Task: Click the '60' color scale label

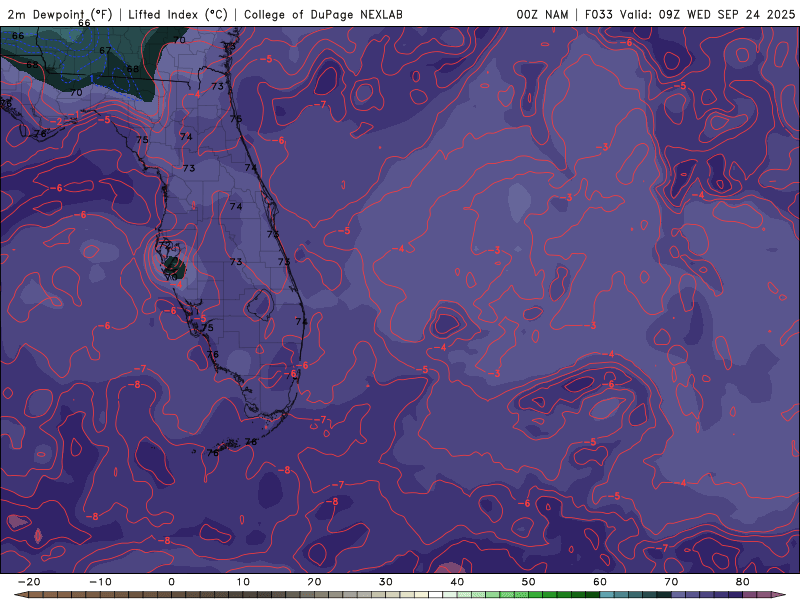Action: [x=600, y=582]
